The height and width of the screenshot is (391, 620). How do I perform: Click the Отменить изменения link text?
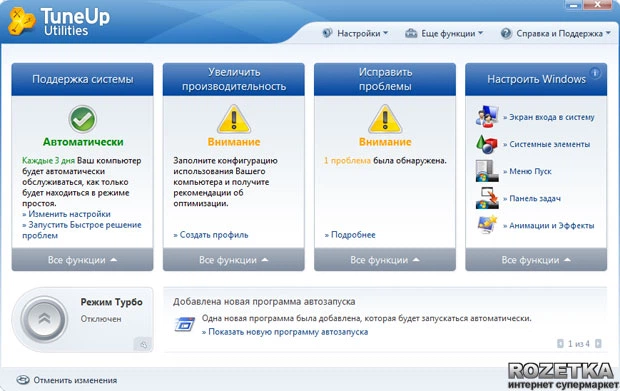pos(75,380)
